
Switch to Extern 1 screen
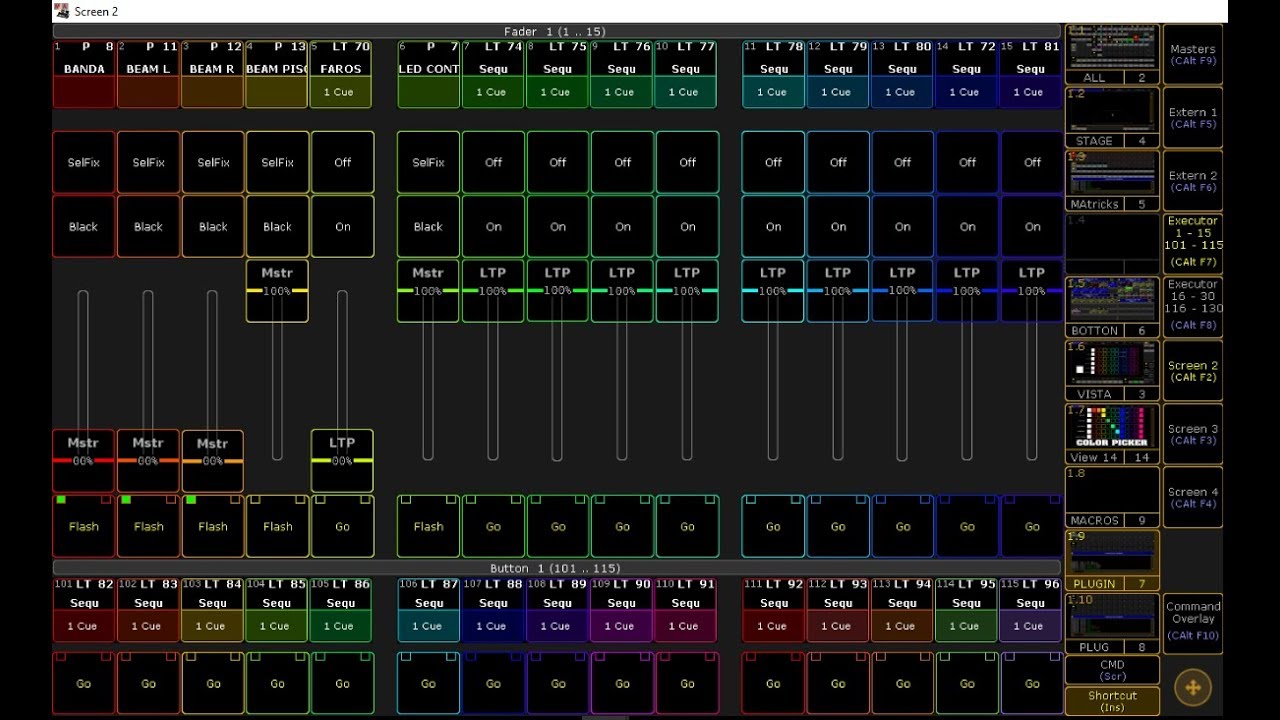coord(1193,117)
